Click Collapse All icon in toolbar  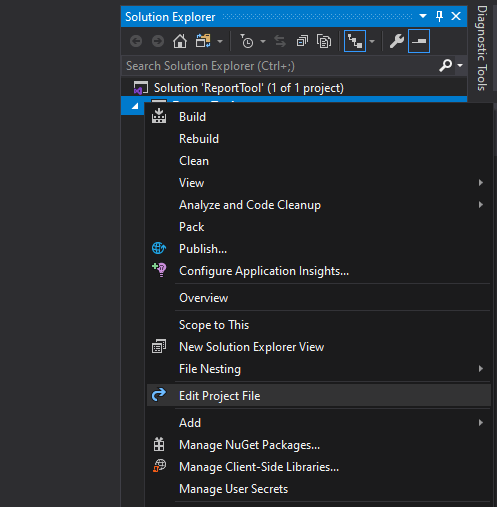[302, 41]
